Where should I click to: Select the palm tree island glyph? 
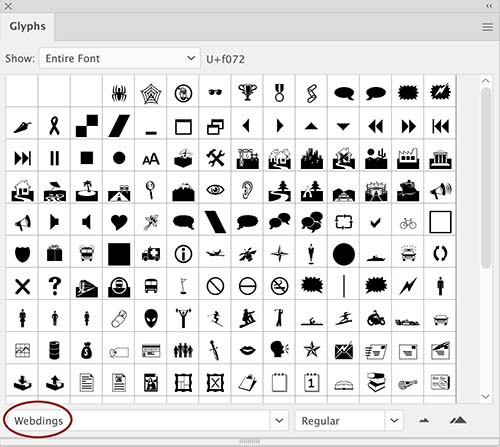click(87, 191)
